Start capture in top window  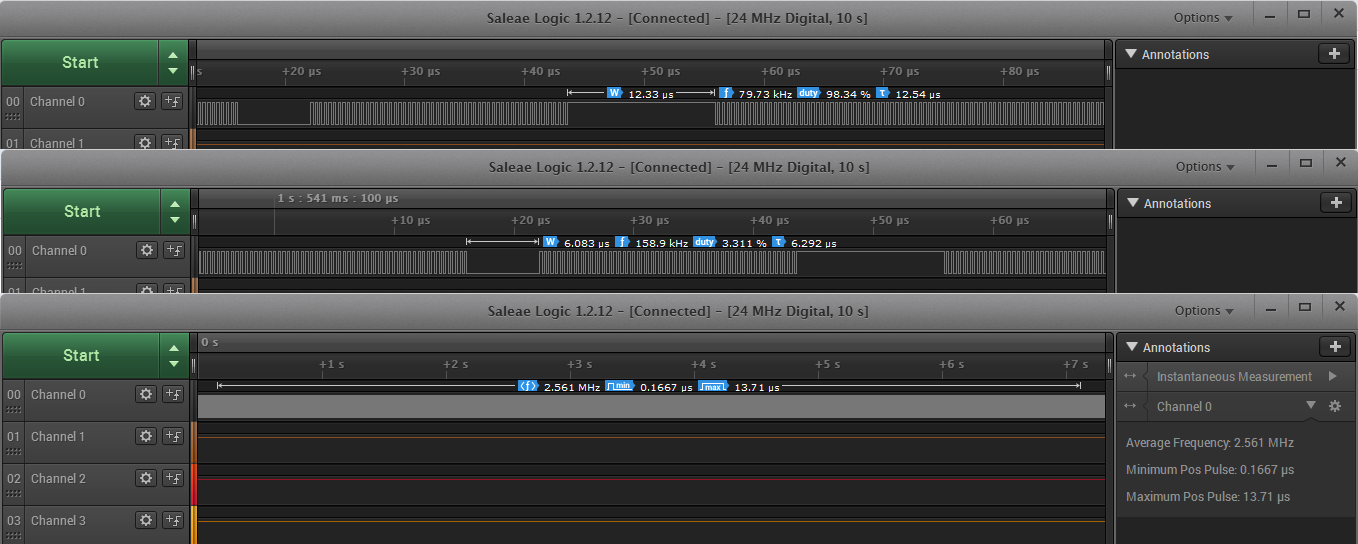click(x=80, y=62)
